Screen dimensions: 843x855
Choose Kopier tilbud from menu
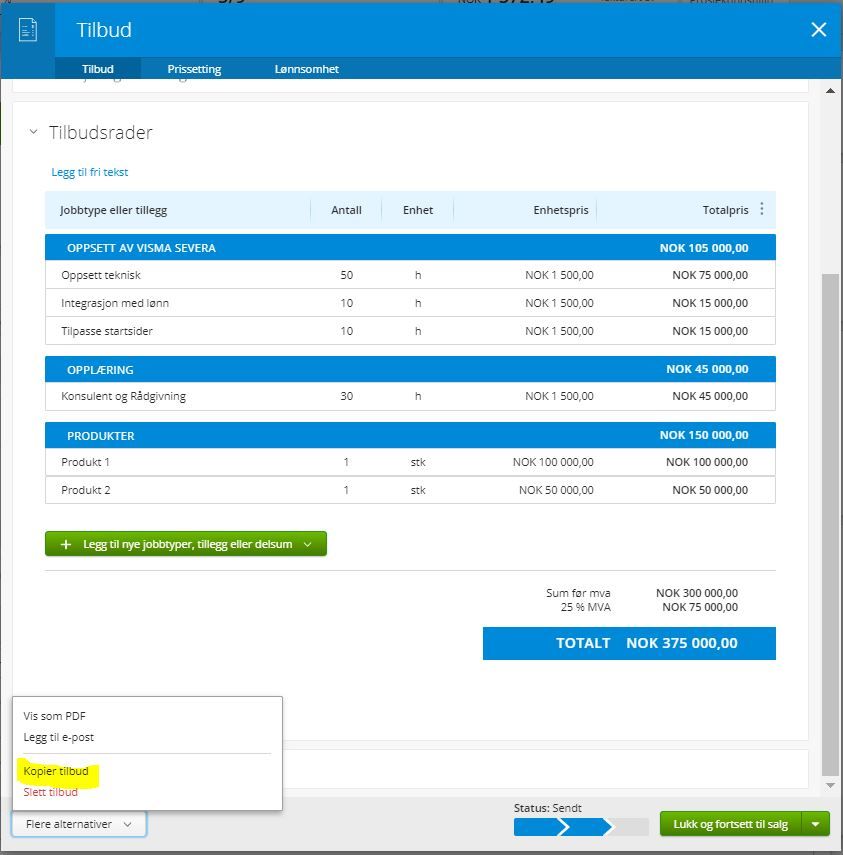pos(56,771)
